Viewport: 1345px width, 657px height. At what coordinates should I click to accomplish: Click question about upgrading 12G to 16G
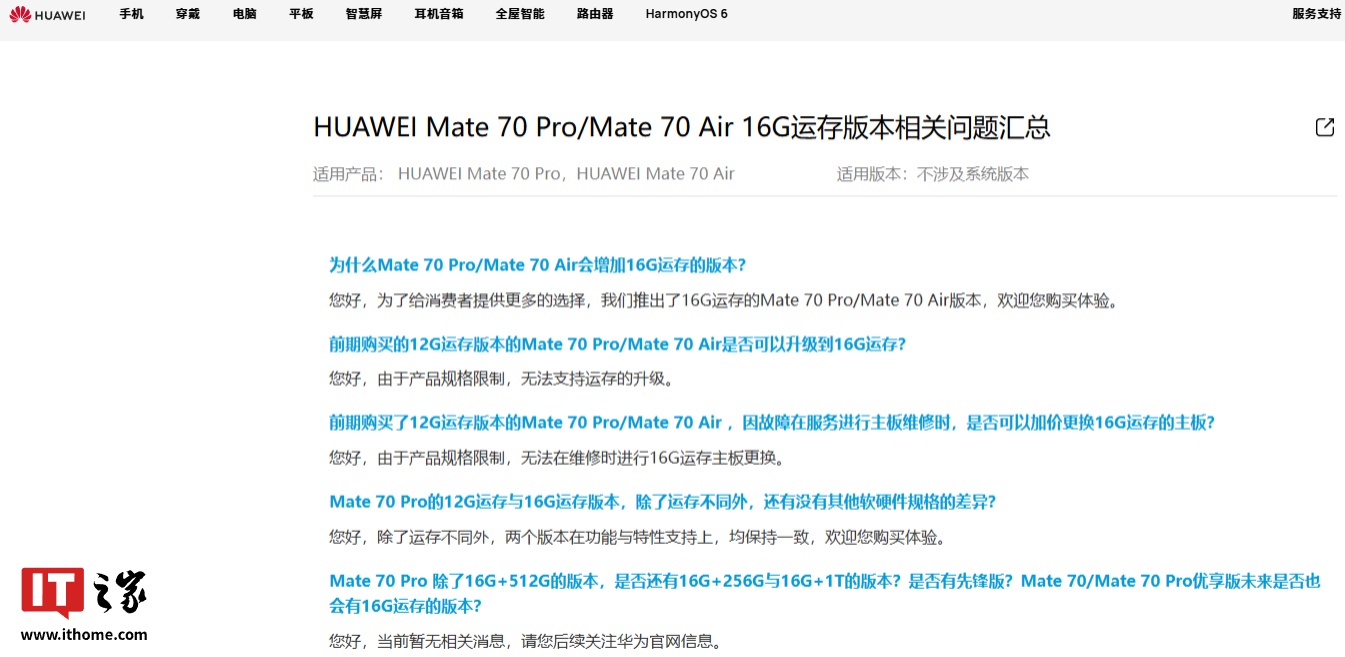pyautogui.click(x=617, y=344)
